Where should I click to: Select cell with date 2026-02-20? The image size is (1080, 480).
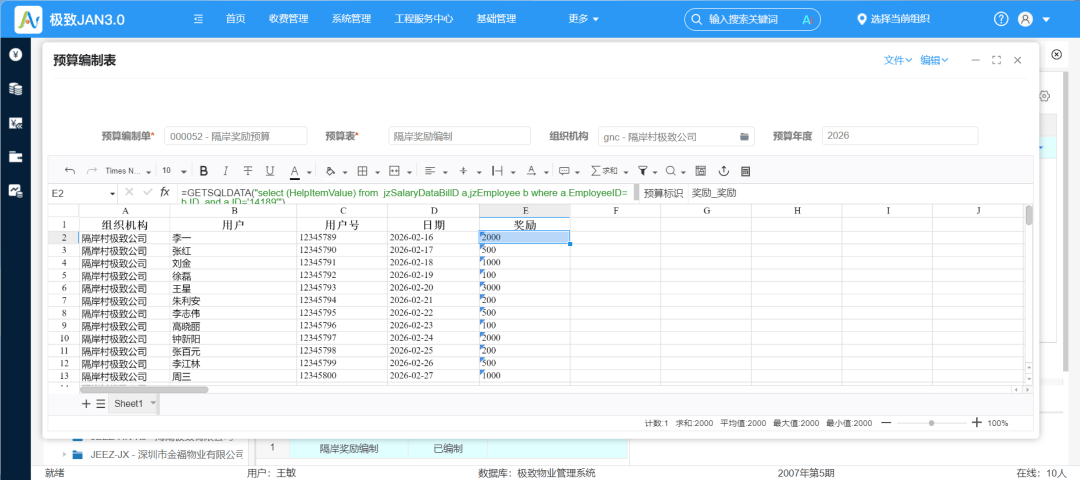[x=433, y=287]
